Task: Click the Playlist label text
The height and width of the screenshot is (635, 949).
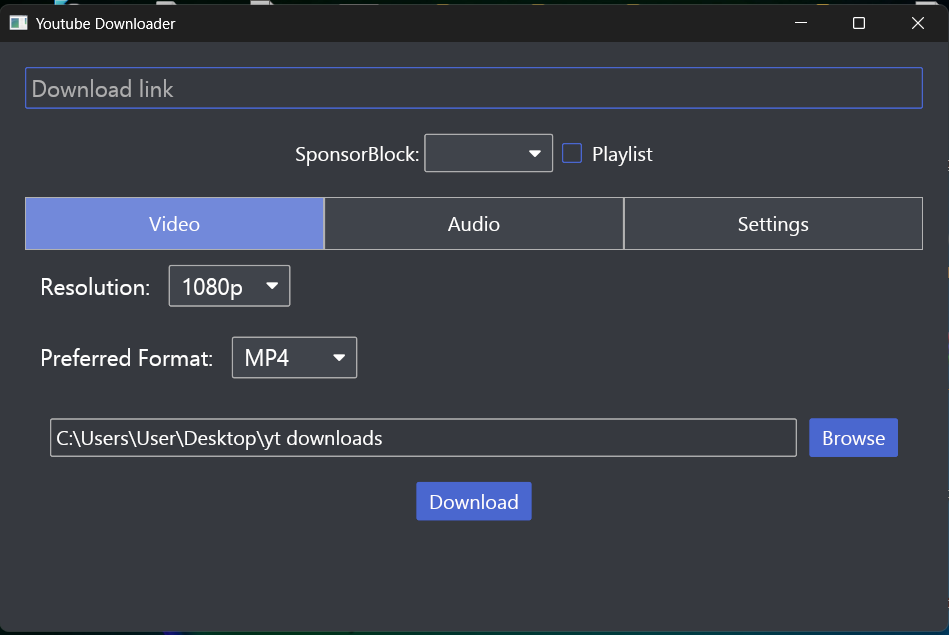Action: point(622,154)
